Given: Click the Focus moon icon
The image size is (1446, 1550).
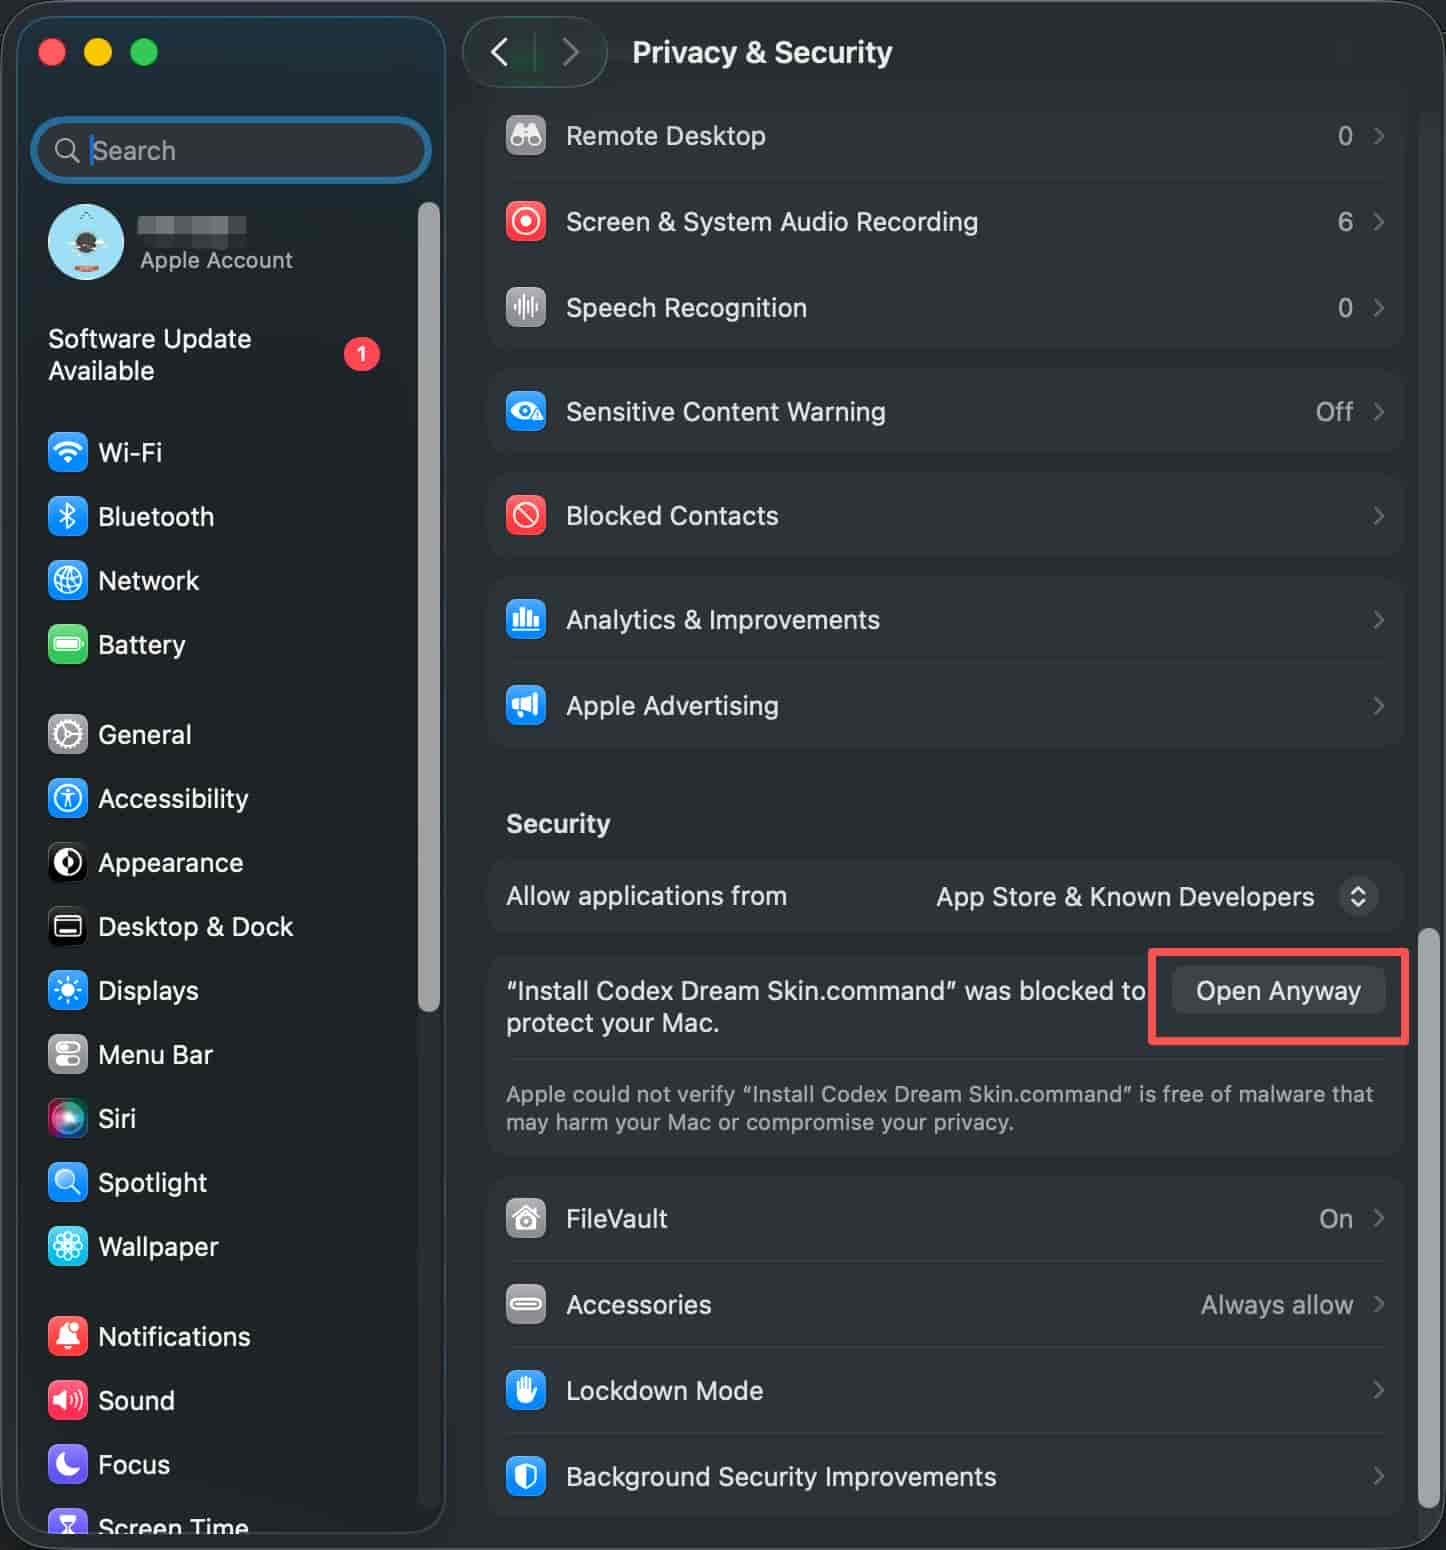Looking at the screenshot, I should [x=68, y=1464].
